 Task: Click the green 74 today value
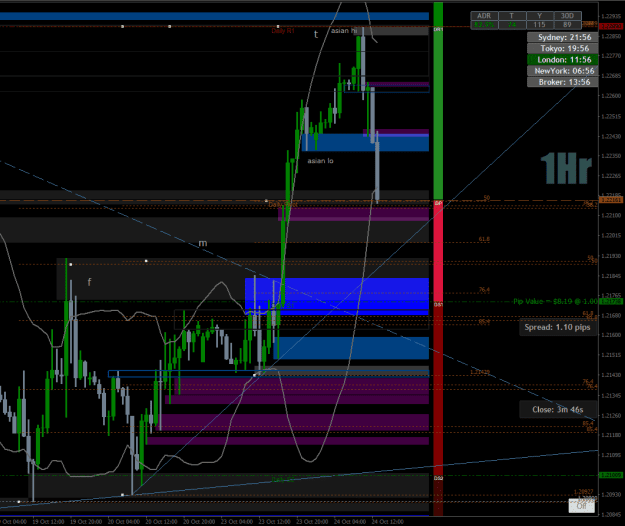click(x=512, y=25)
